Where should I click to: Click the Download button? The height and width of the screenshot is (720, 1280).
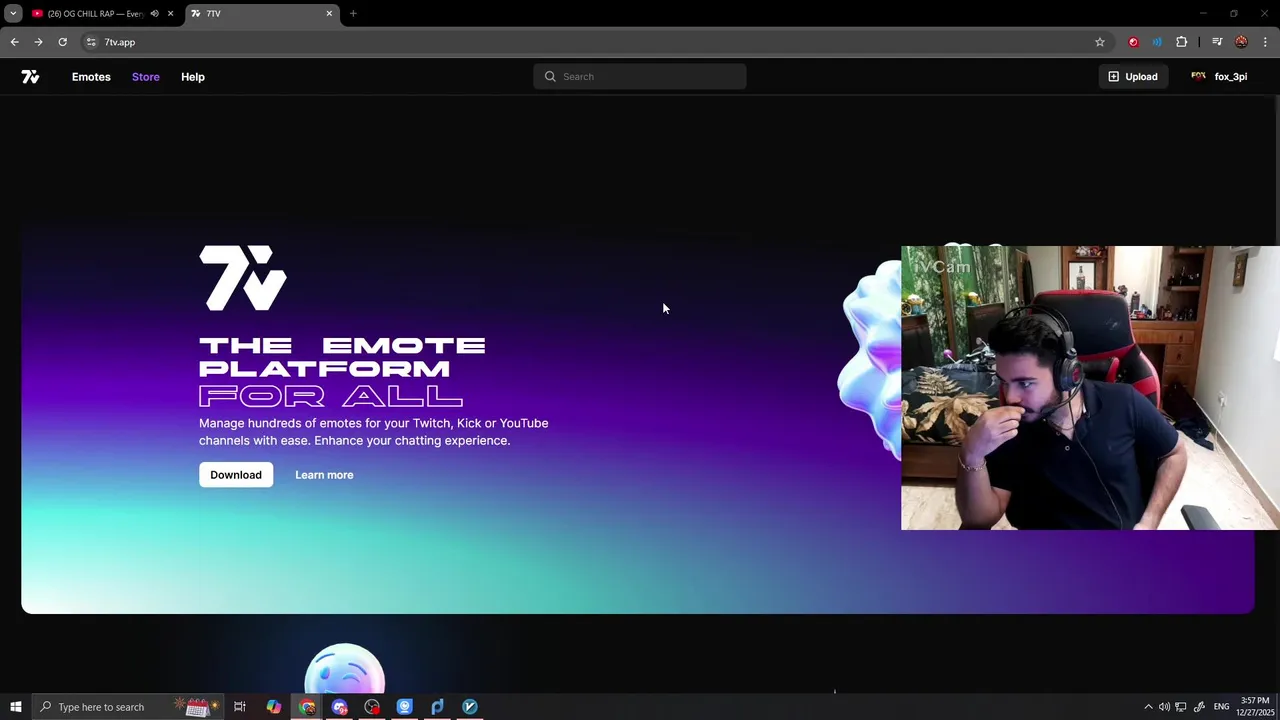[x=236, y=475]
